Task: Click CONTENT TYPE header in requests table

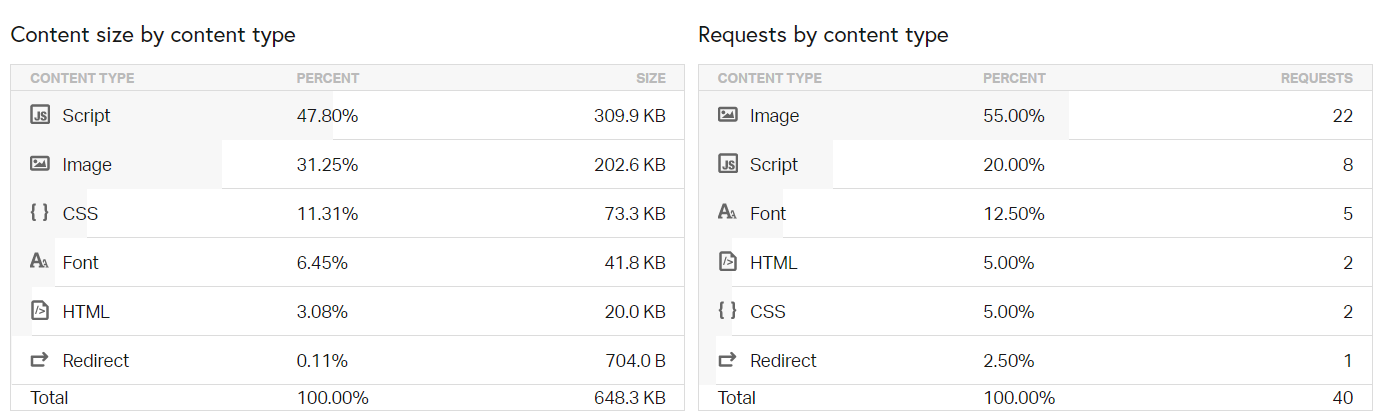Action: tap(769, 78)
